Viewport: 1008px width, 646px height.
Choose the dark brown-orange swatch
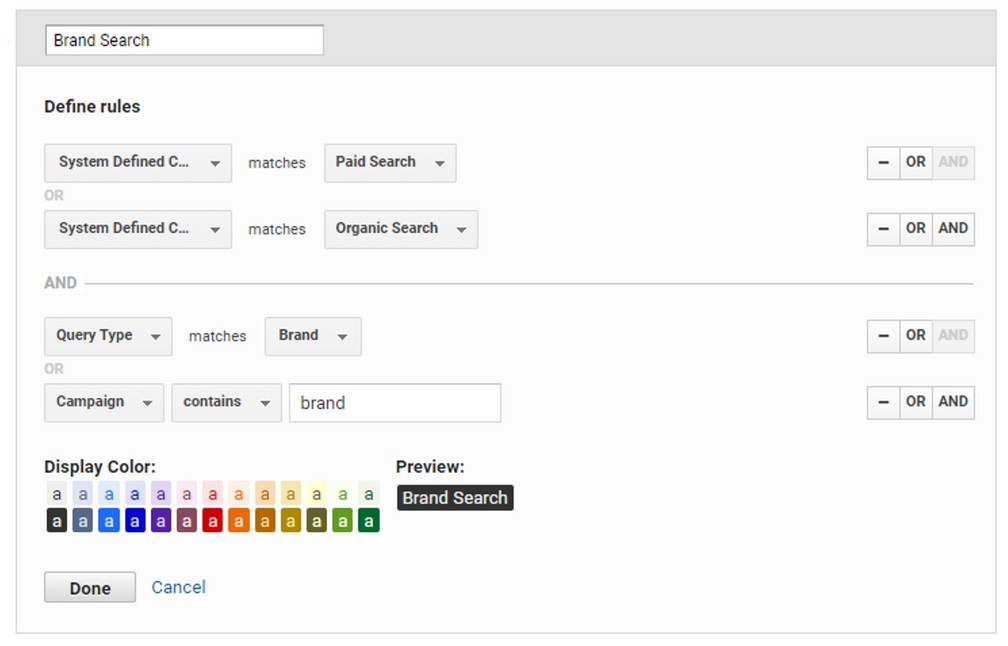click(265, 521)
